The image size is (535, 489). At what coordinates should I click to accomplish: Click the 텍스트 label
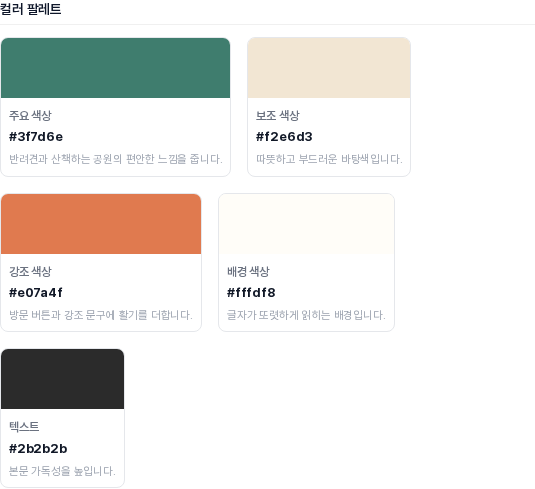(x=24, y=427)
